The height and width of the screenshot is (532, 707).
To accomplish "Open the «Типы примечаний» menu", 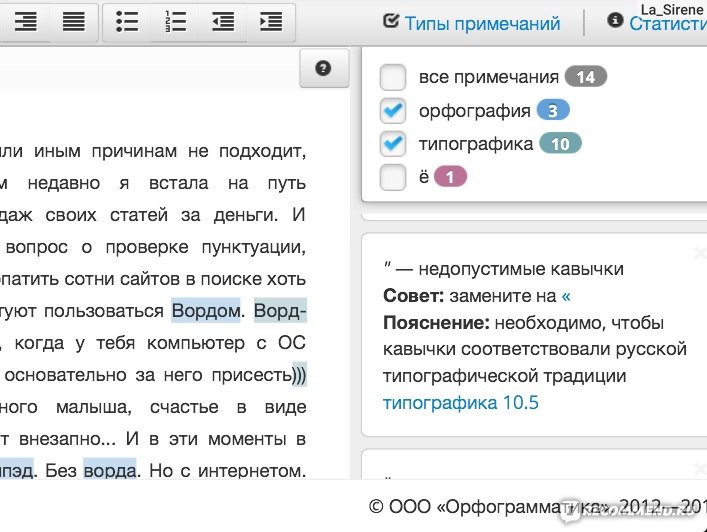I will [x=472, y=23].
